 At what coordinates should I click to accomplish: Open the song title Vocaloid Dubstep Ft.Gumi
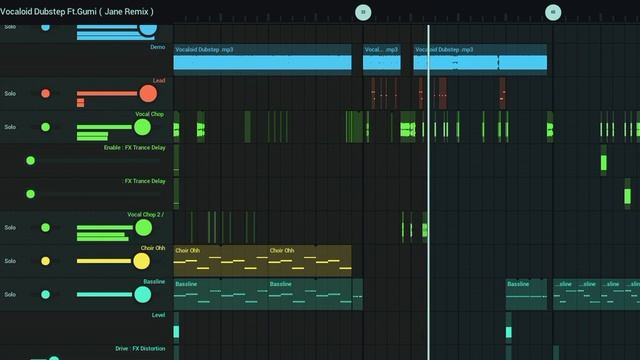click(77, 11)
